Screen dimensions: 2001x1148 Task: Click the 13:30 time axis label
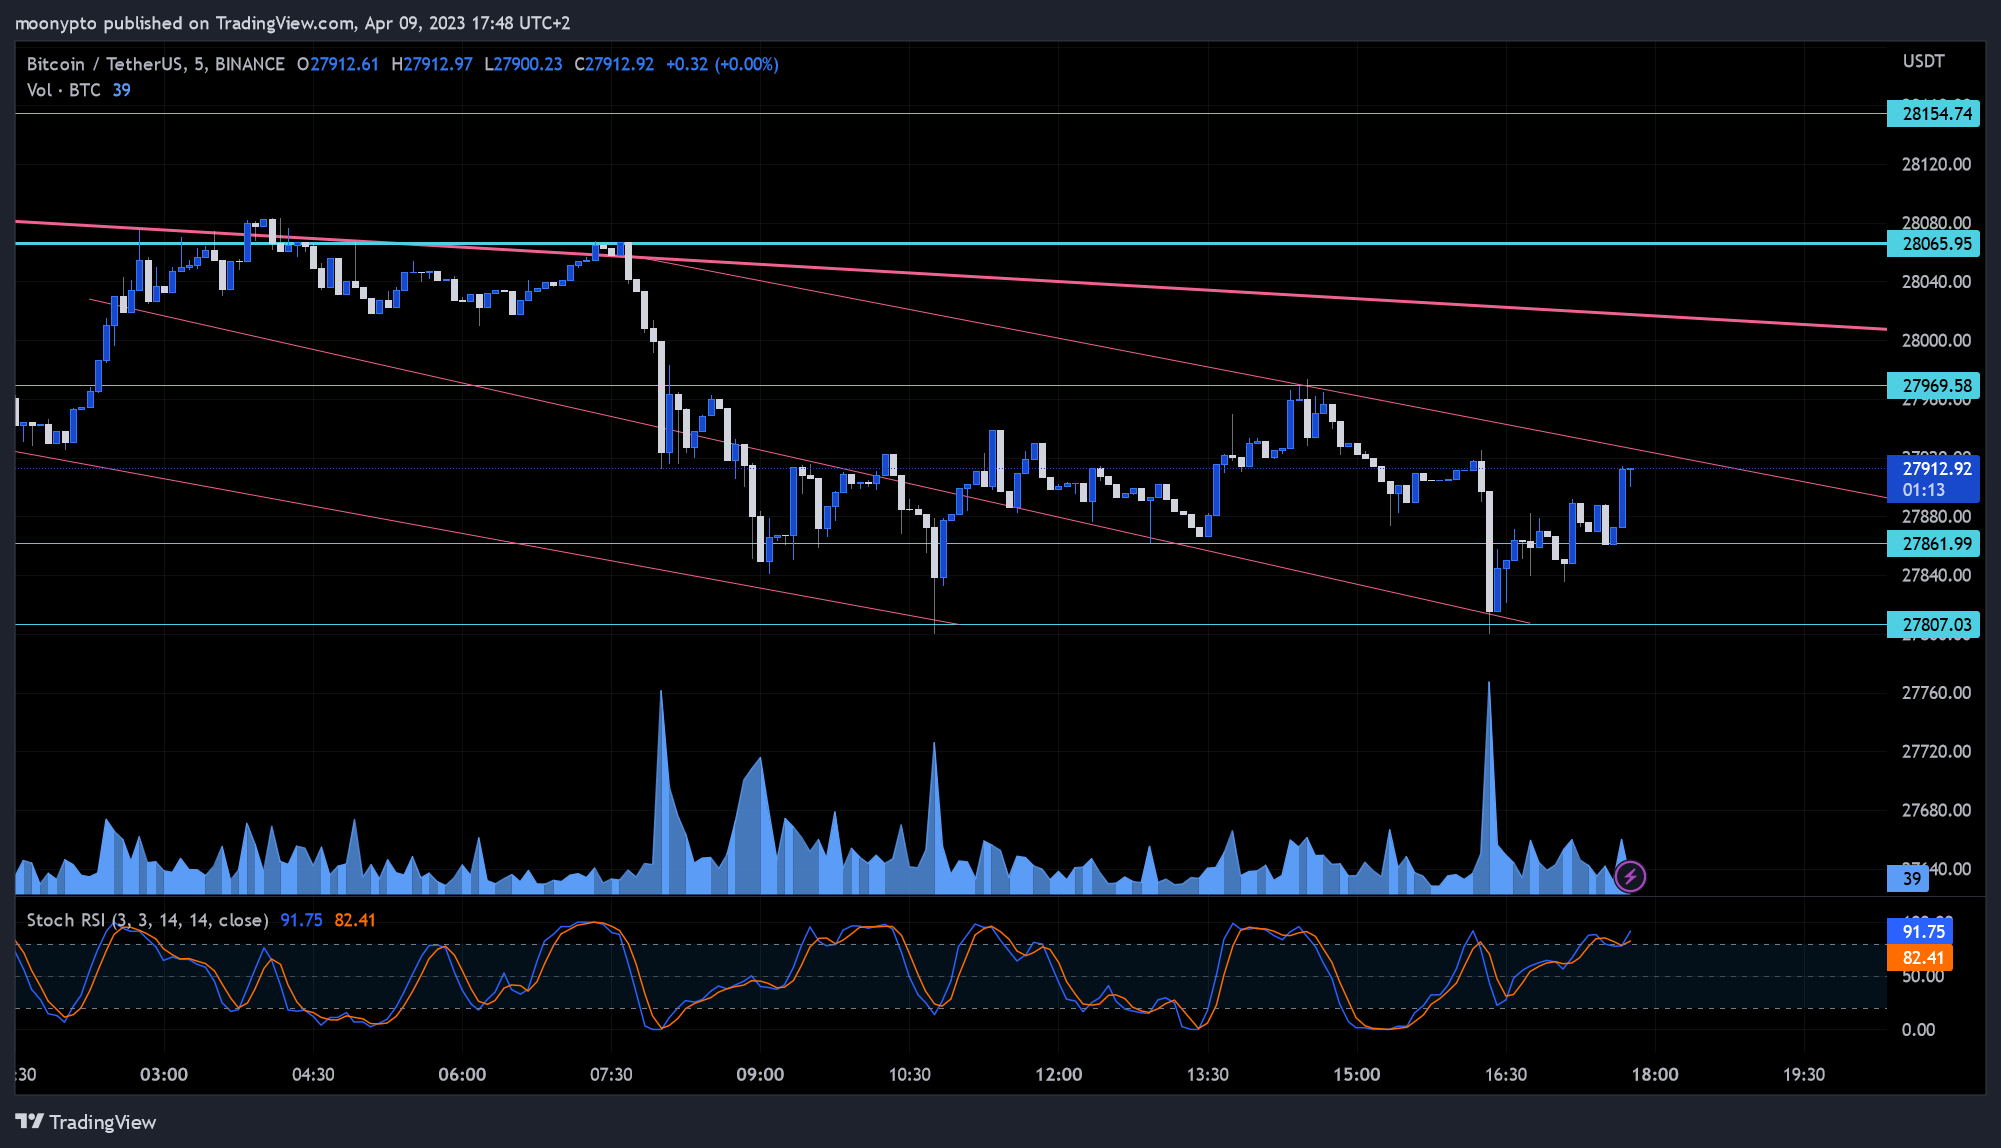[1208, 1075]
